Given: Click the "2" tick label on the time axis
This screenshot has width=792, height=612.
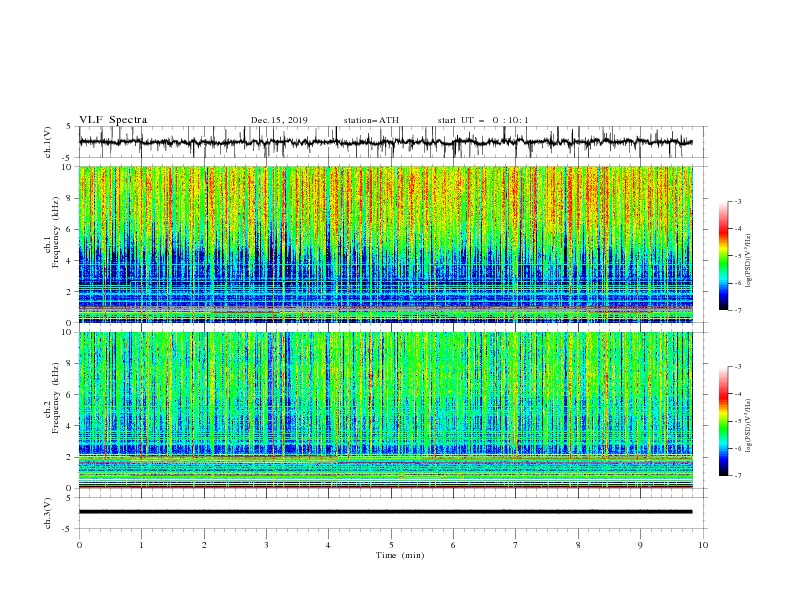Looking at the screenshot, I should [204, 545].
